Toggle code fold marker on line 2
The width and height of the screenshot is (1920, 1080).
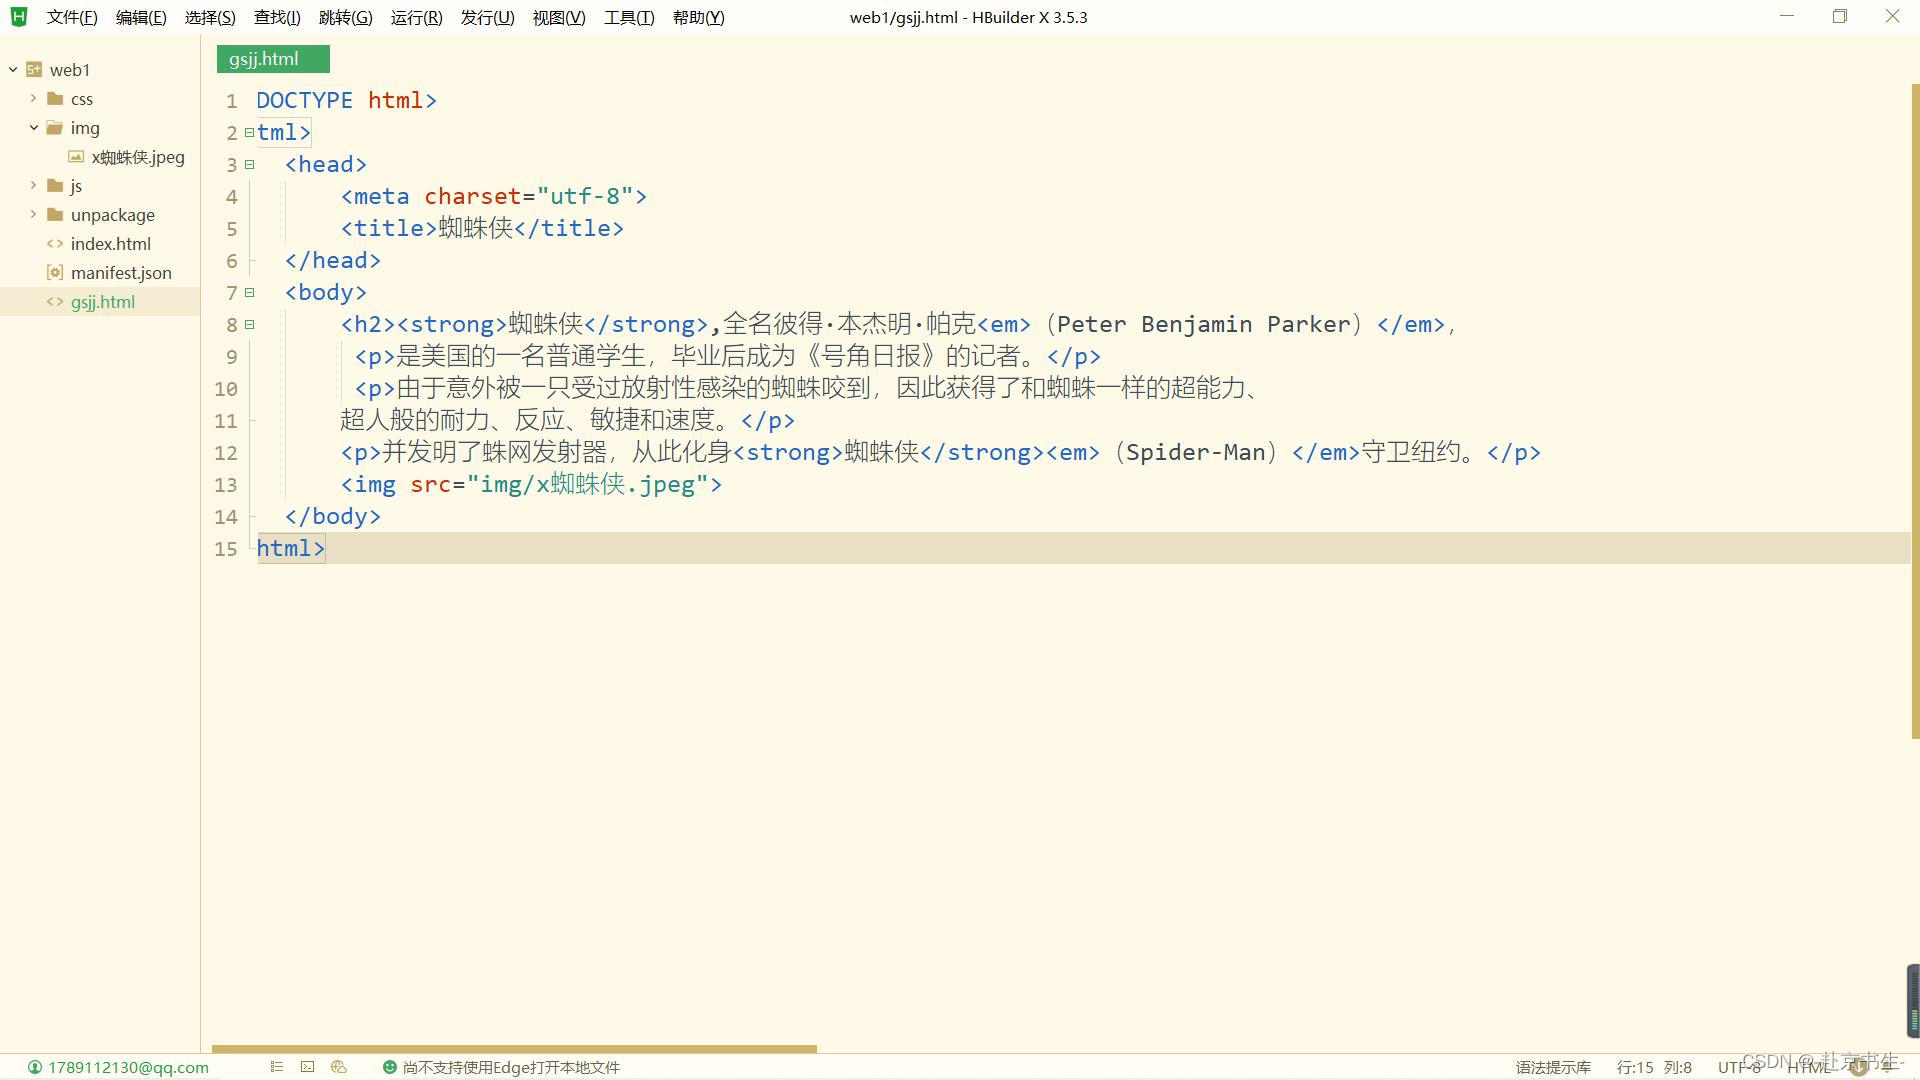pos(250,132)
